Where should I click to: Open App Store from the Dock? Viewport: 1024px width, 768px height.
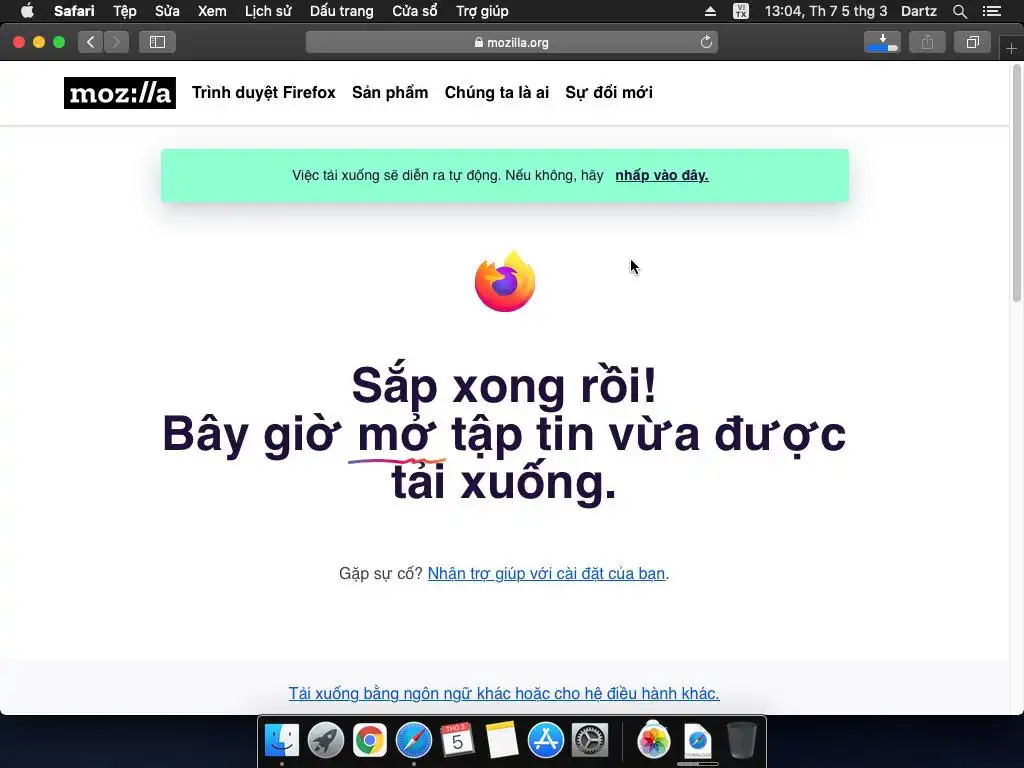545,741
